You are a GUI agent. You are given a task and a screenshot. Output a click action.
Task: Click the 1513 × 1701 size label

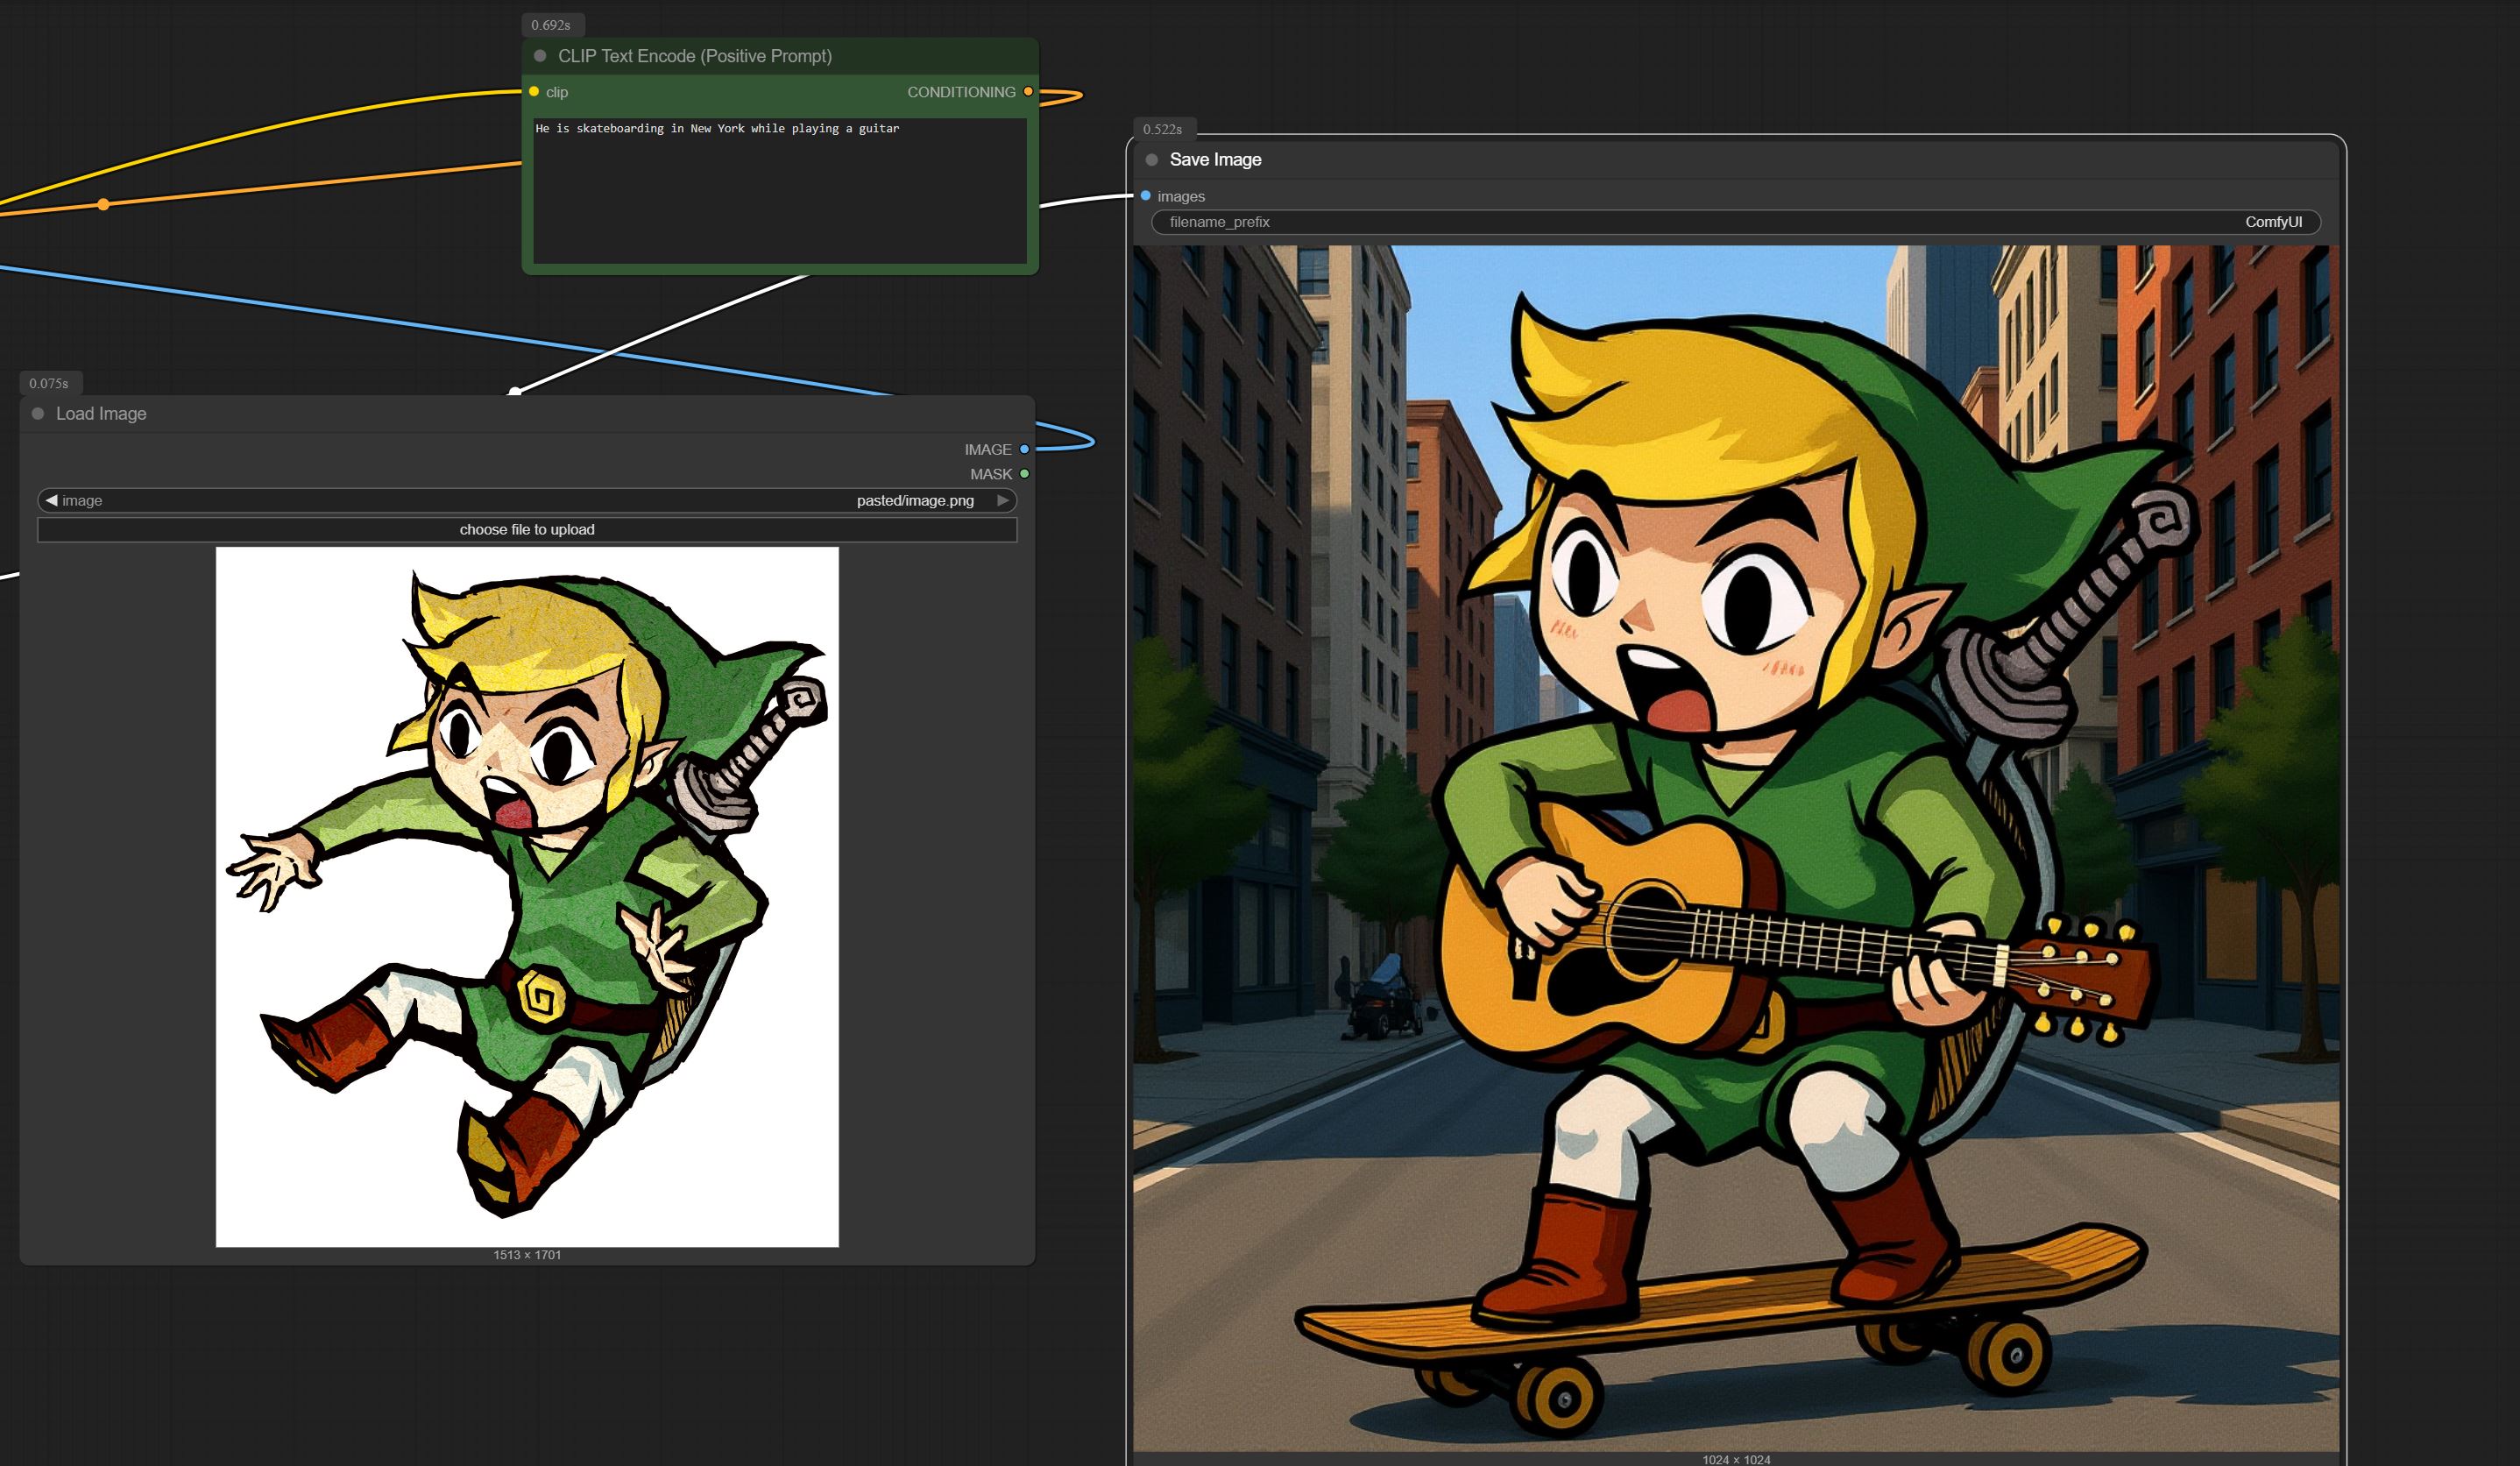pyautogui.click(x=527, y=1255)
